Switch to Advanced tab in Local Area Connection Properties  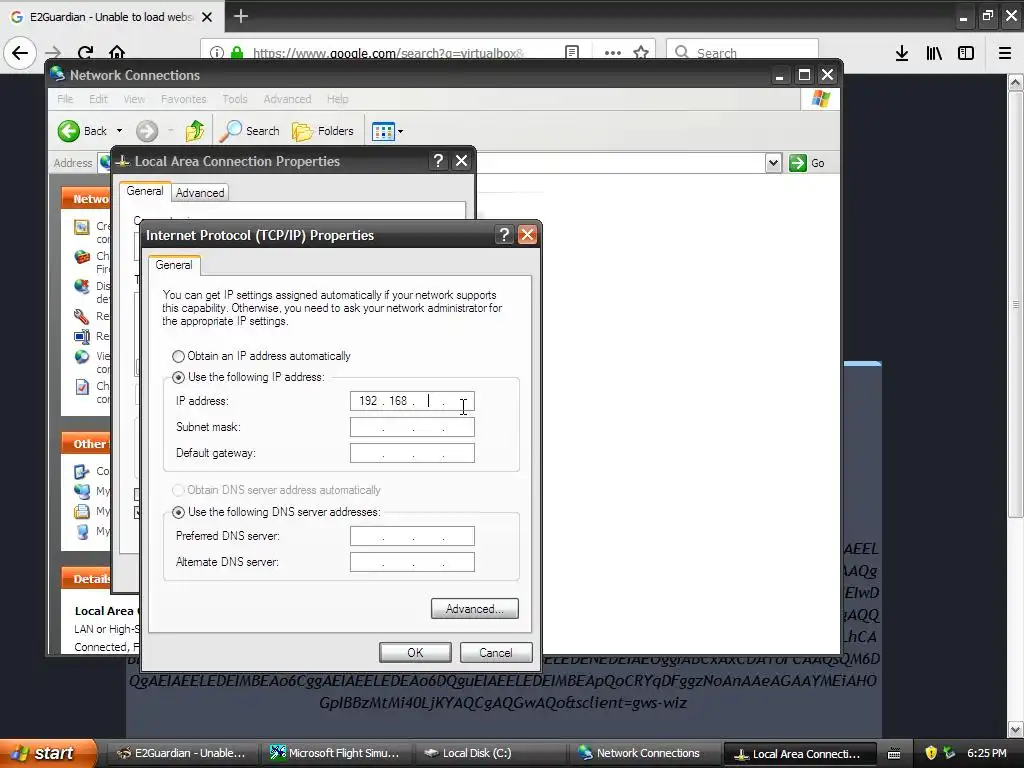[200, 193]
